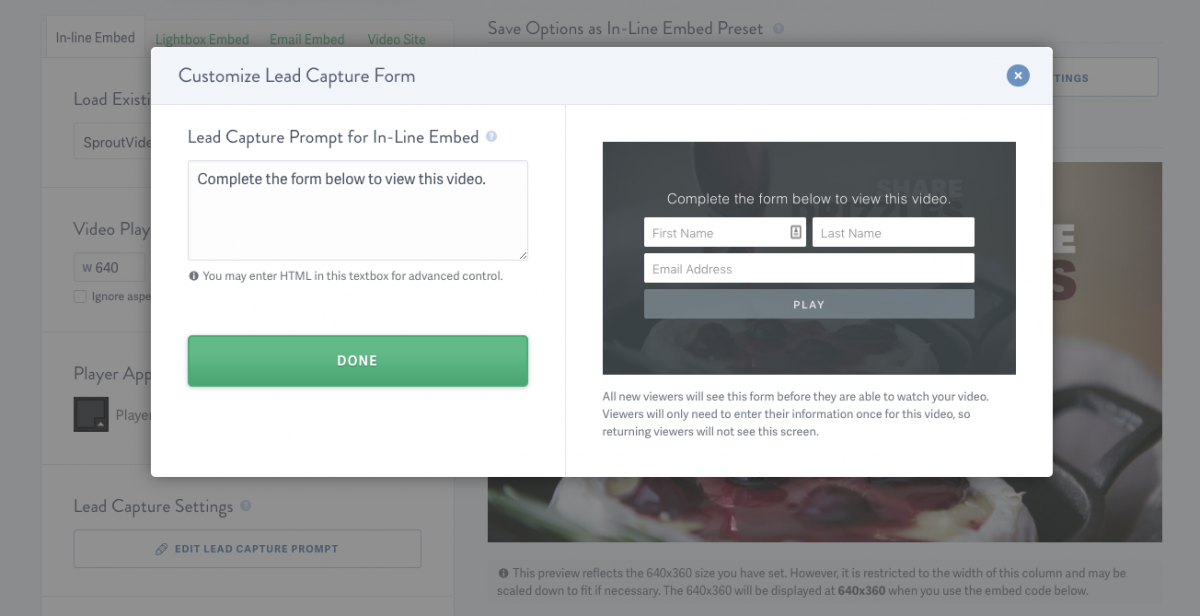Click help icon next to Lead Capture Settings
Viewport: 1200px width, 616px height.
coord(246,506)
